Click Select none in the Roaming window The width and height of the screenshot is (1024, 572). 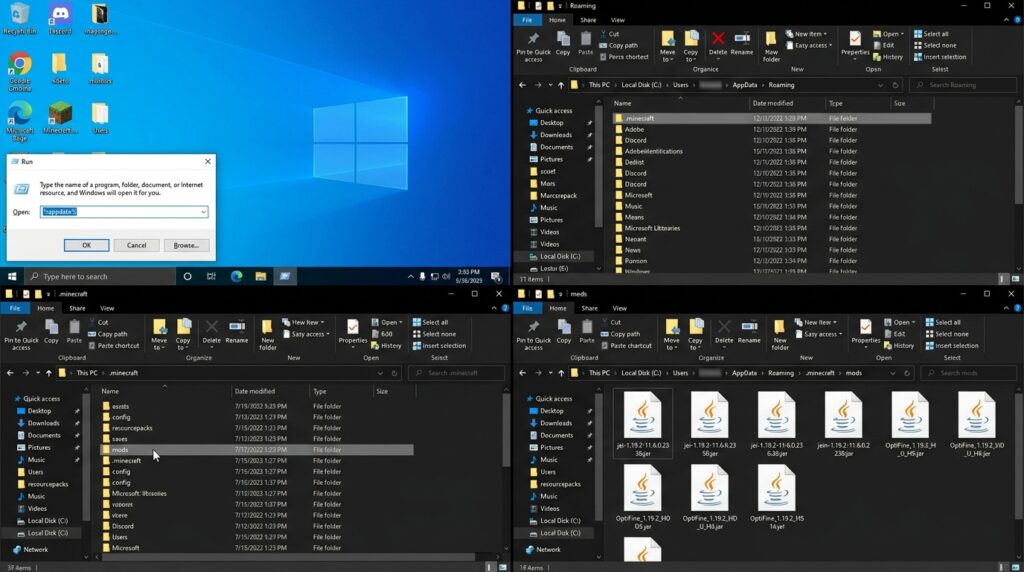(935, 45)
